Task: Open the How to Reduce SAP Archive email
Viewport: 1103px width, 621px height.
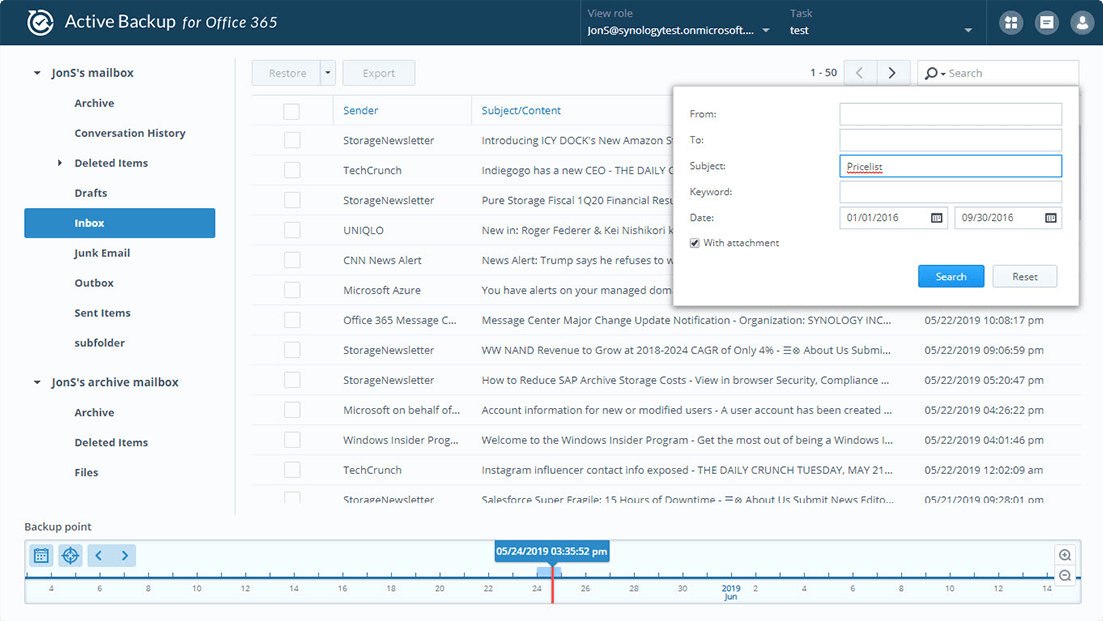Action: tap(666, 380)
